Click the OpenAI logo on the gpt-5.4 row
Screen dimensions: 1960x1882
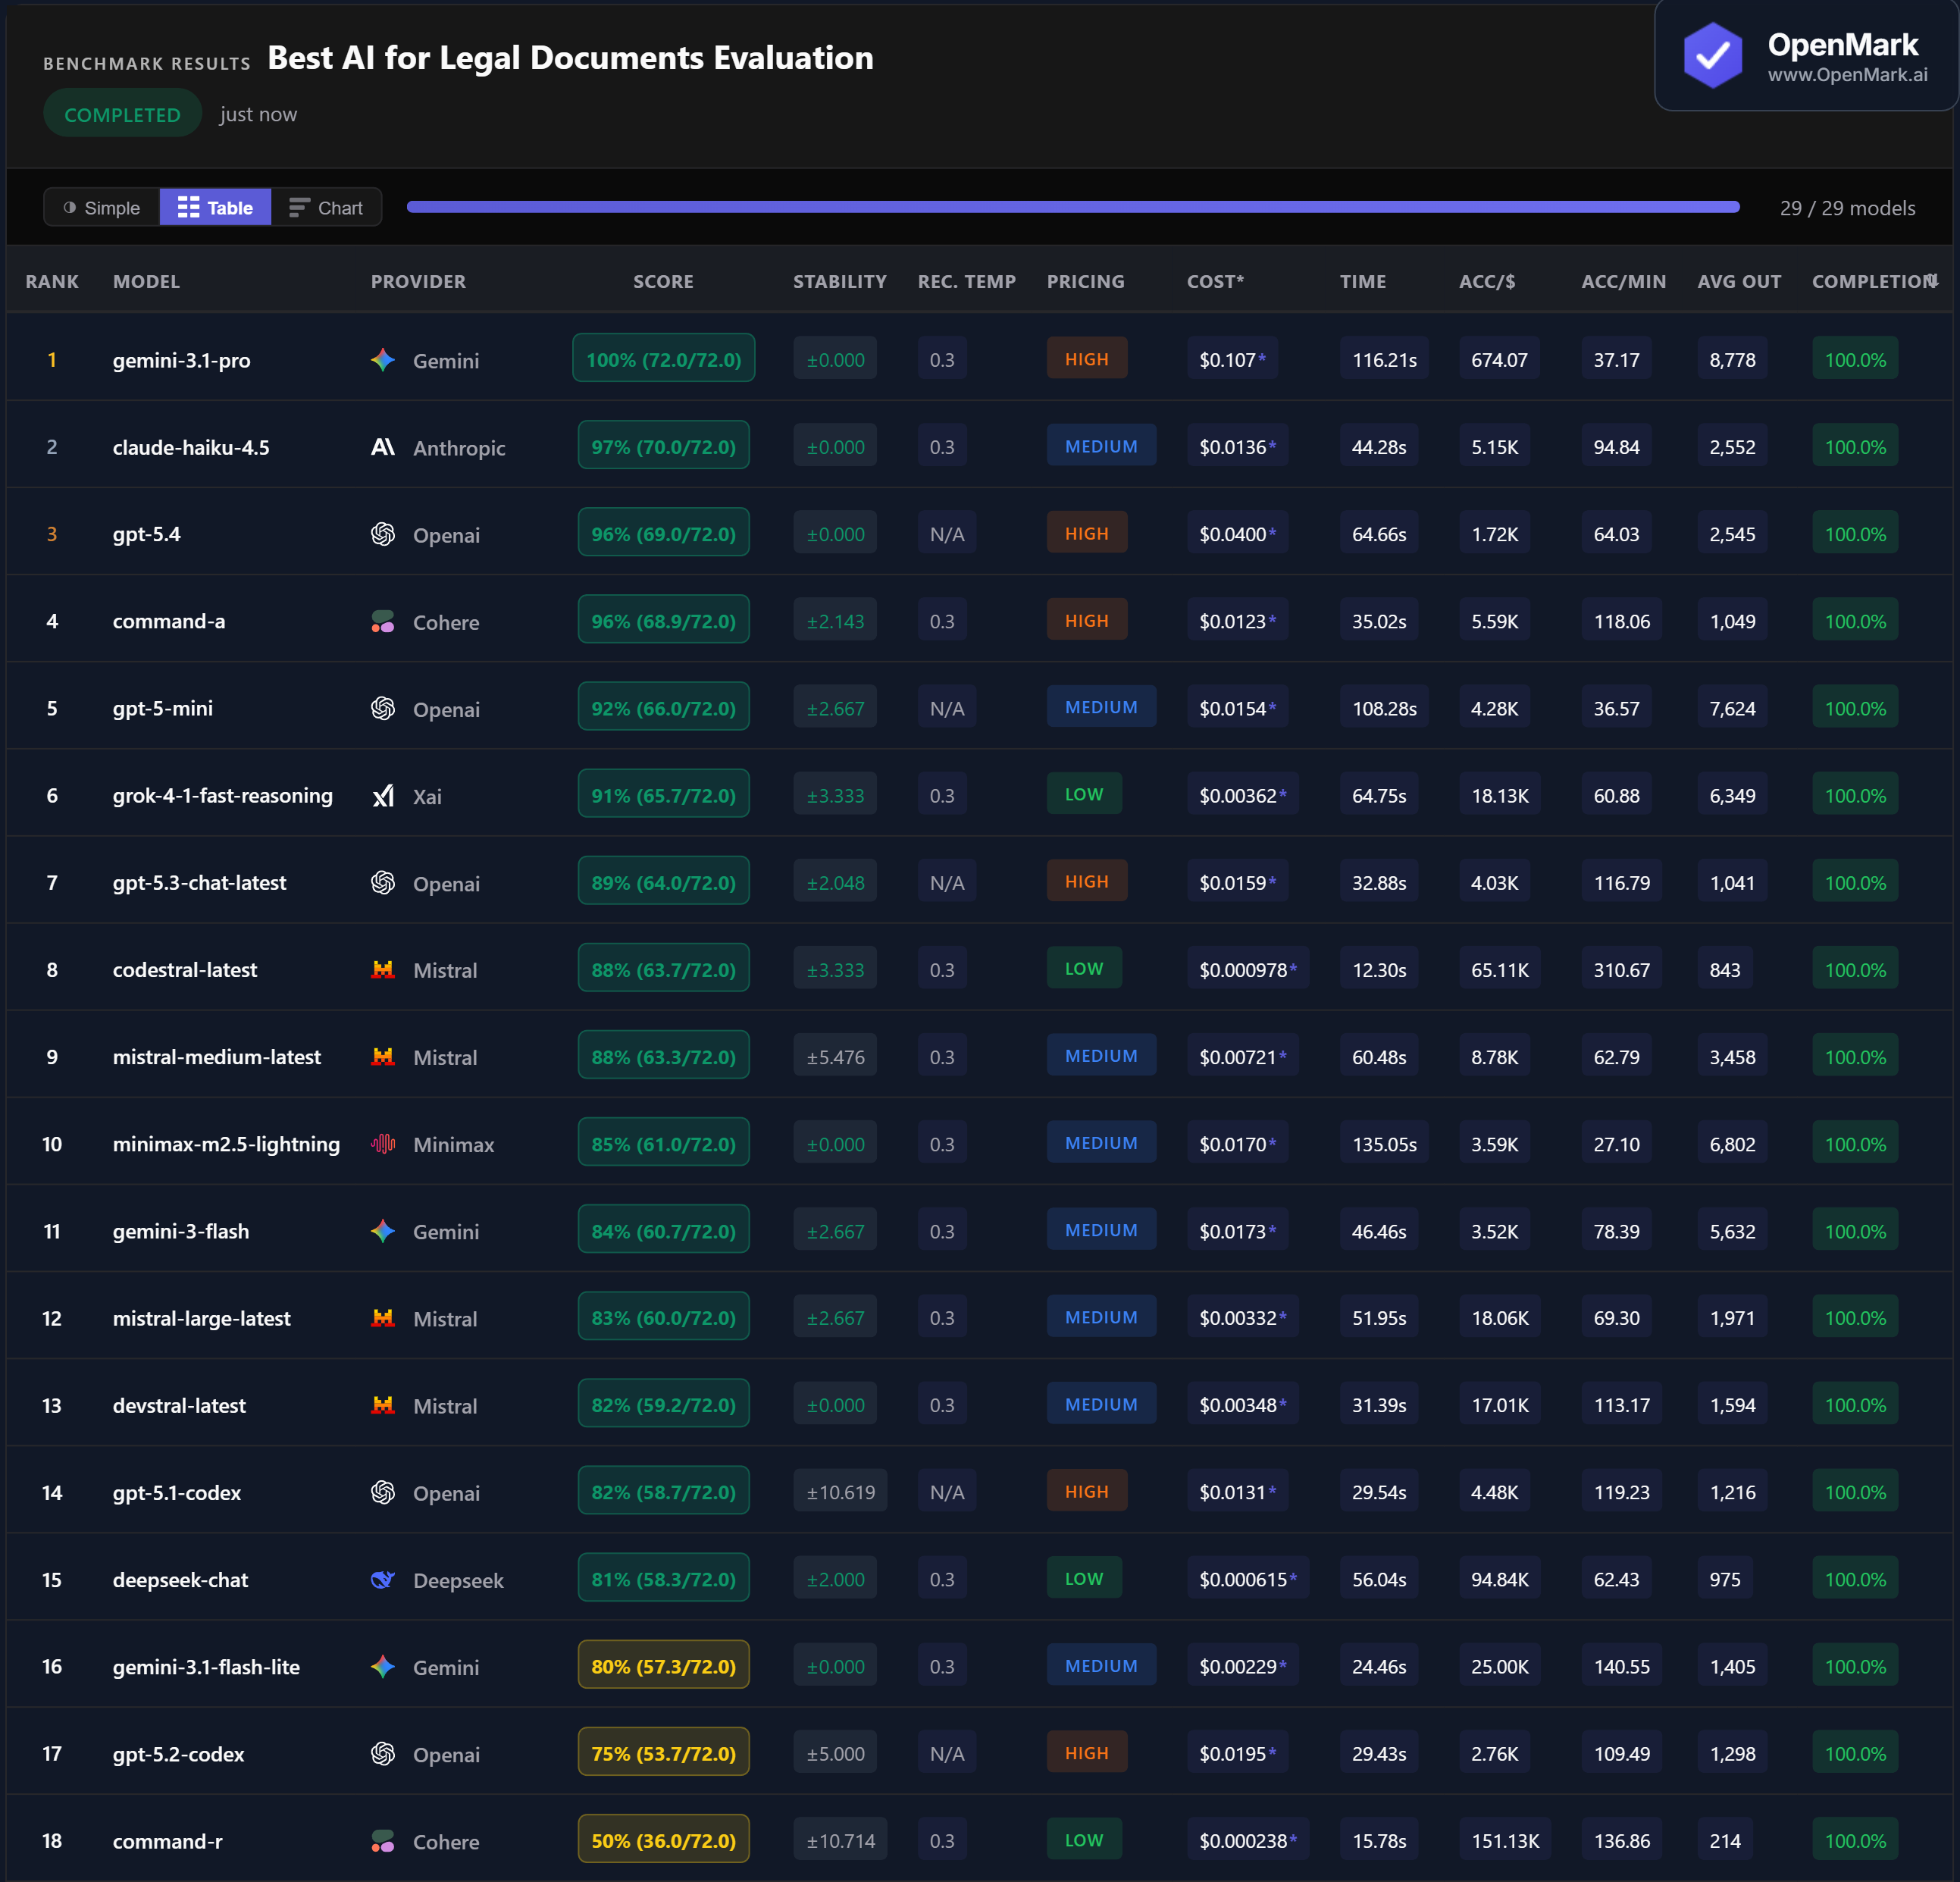[383, 534]
